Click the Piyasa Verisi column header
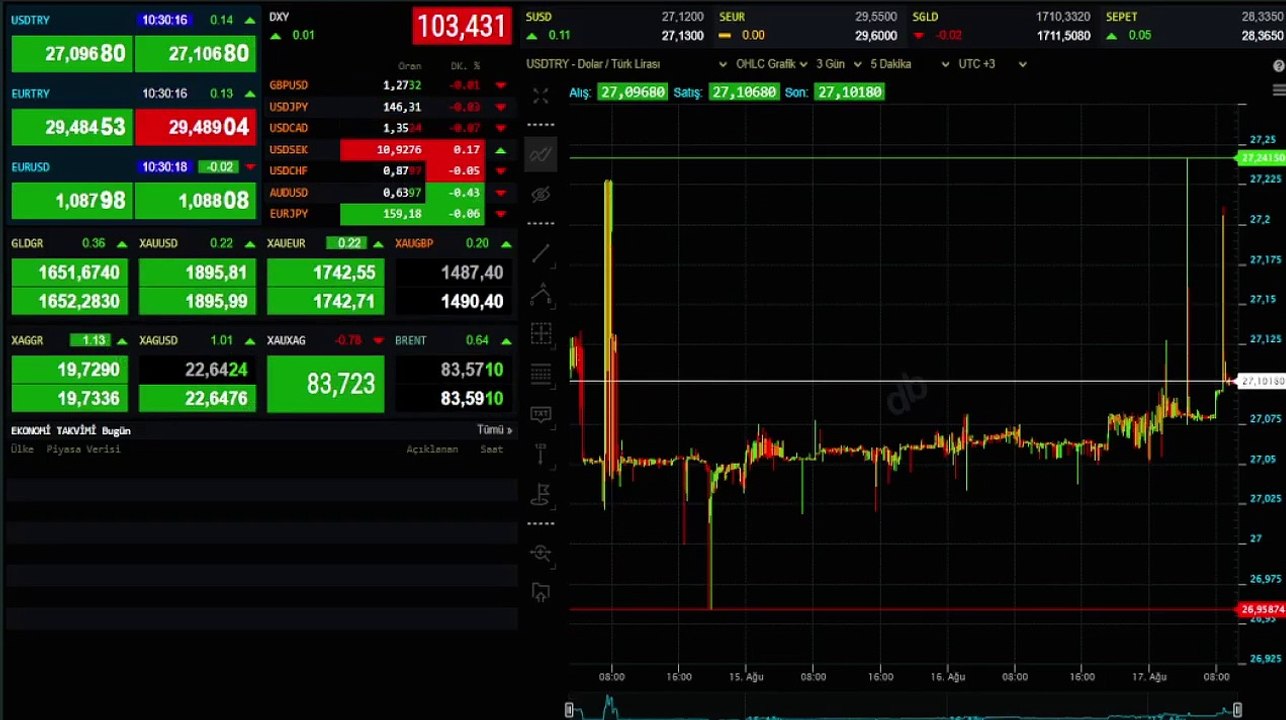Viewport: 1286px width, 720px height. coord(83,449)
